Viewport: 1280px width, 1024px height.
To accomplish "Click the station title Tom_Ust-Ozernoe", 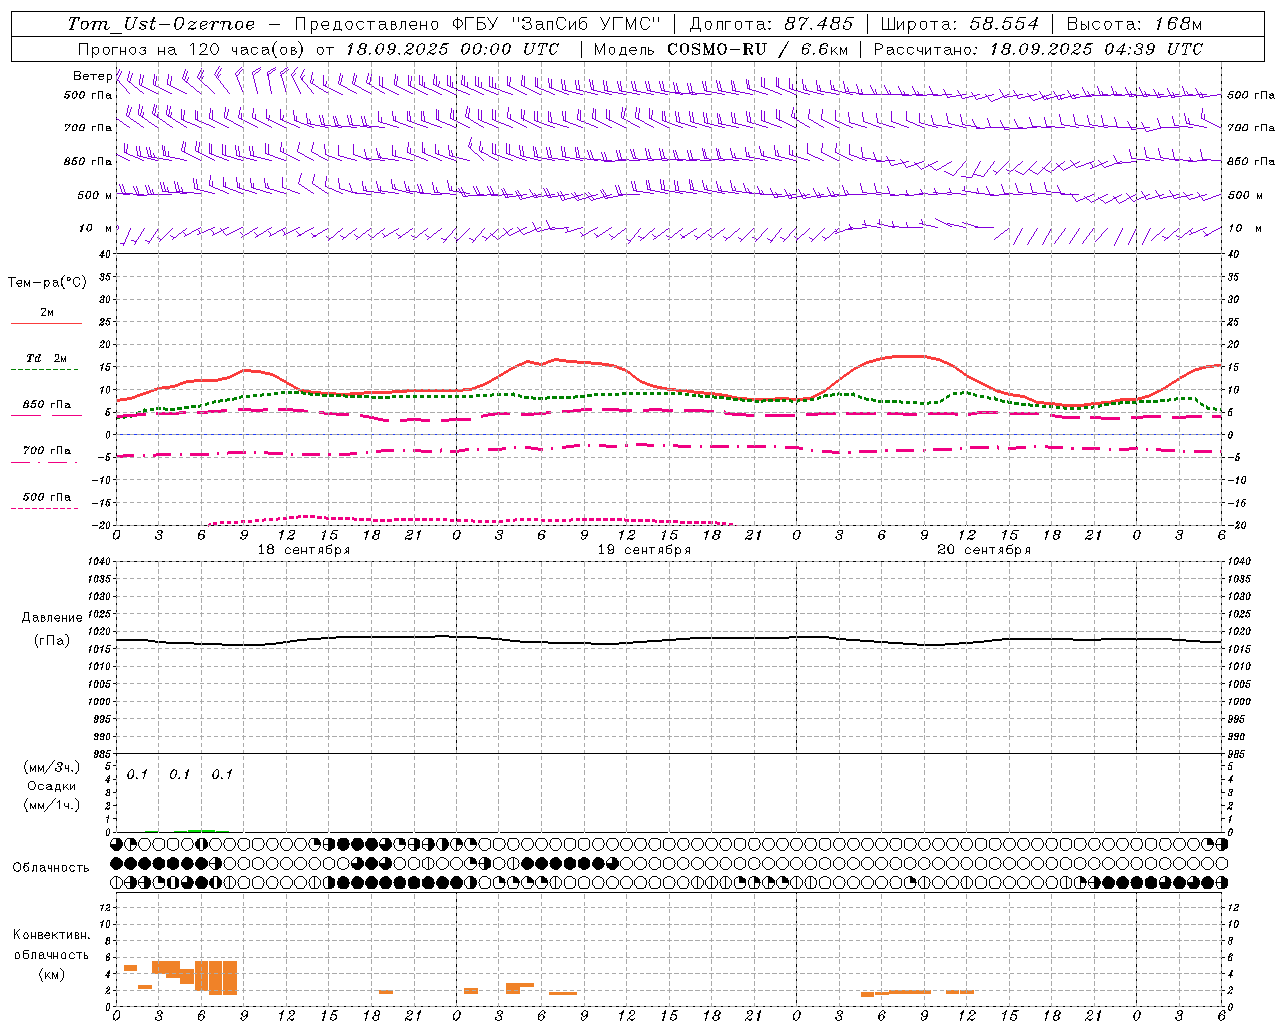I will (x=162, y=24).
